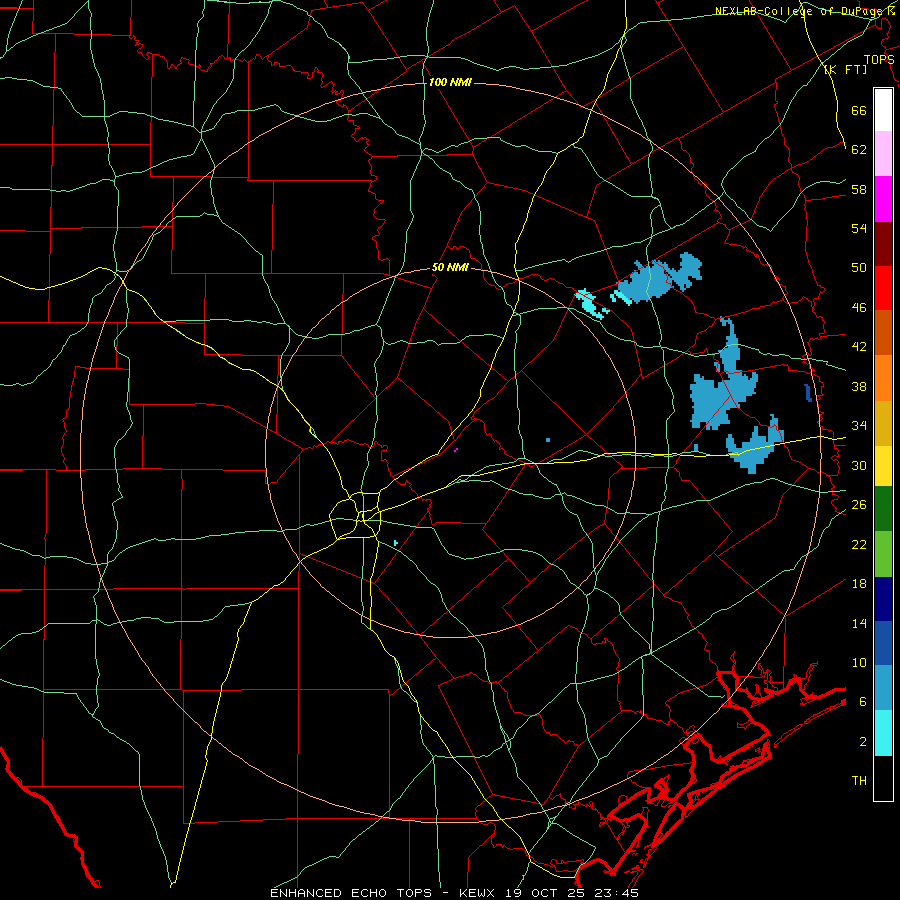The height and width of the screenshot is (900, 900).
Task: Select the yellow swatch between 34 and 30
Action: (x=883, y=465)
